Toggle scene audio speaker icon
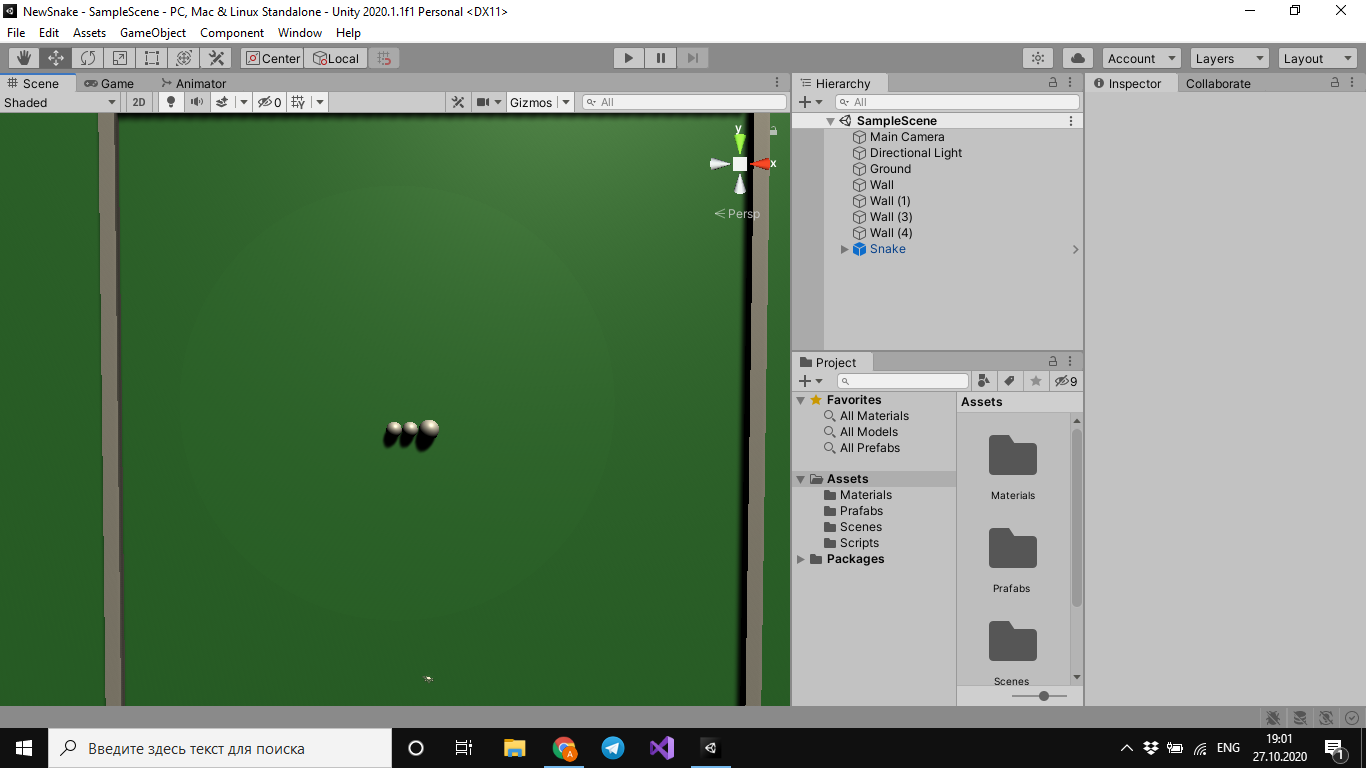1366x768 pixels. coord(197,102)
